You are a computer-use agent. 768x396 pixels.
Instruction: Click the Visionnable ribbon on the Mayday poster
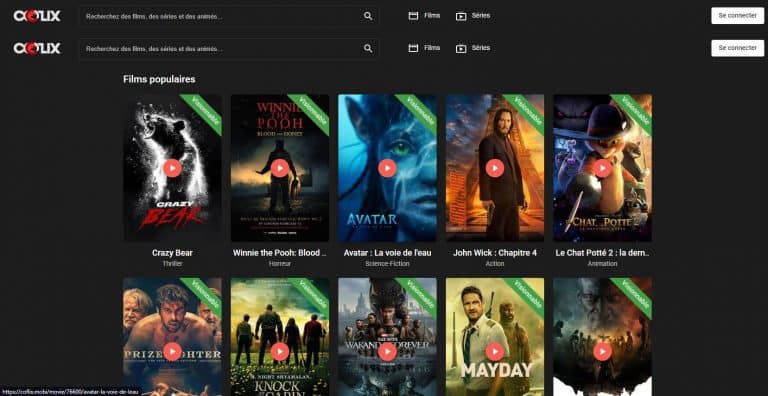[526, 296]
